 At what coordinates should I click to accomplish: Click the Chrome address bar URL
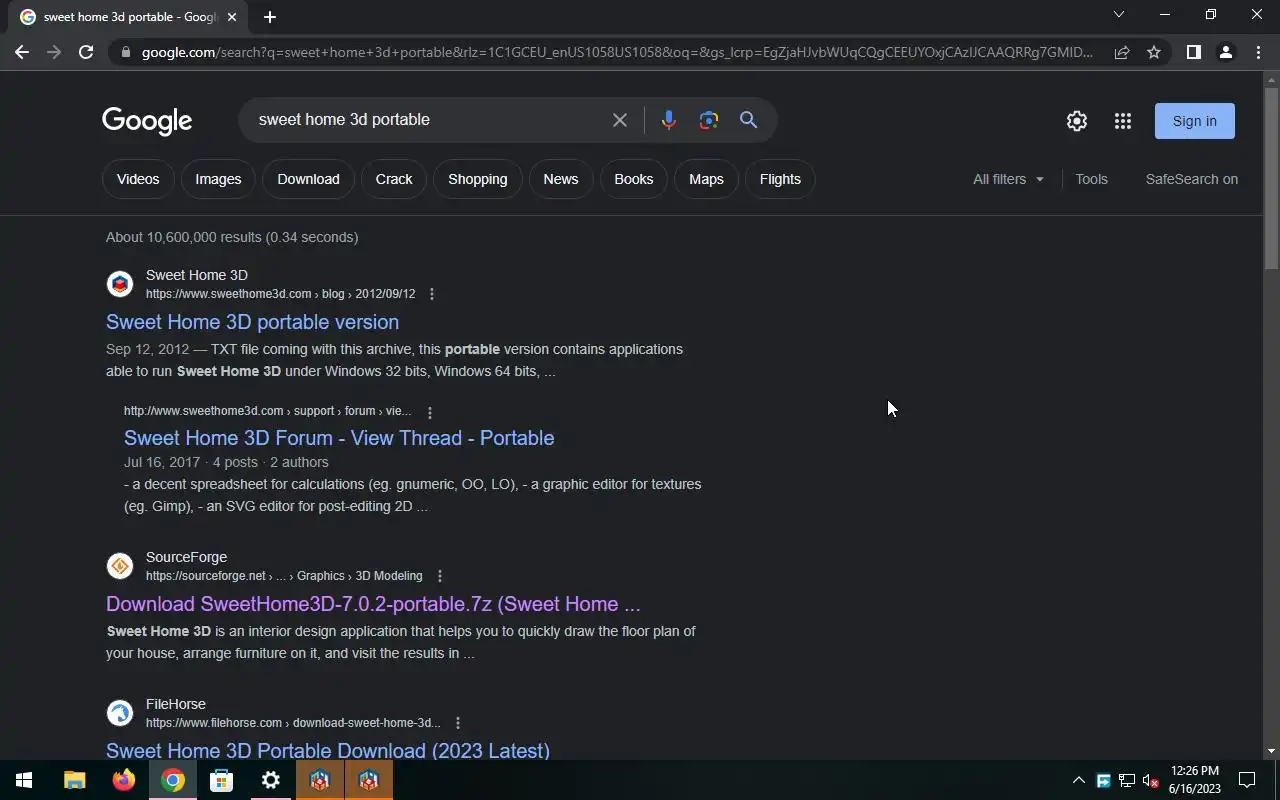pos(617,52)
